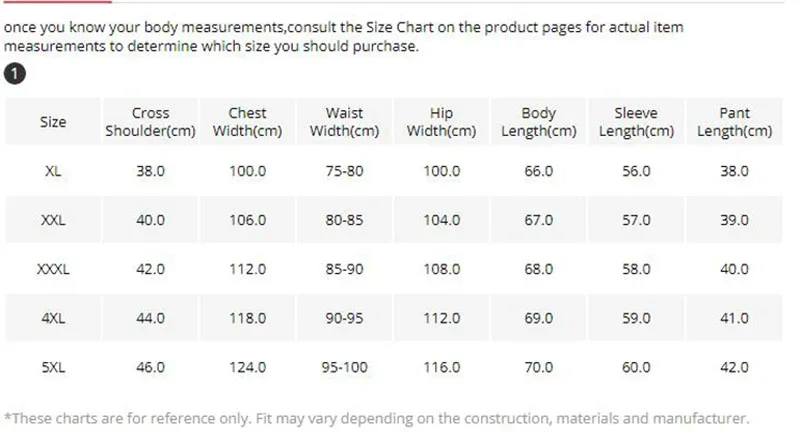
Task: Click the XXL size row label
Action: 53,220
